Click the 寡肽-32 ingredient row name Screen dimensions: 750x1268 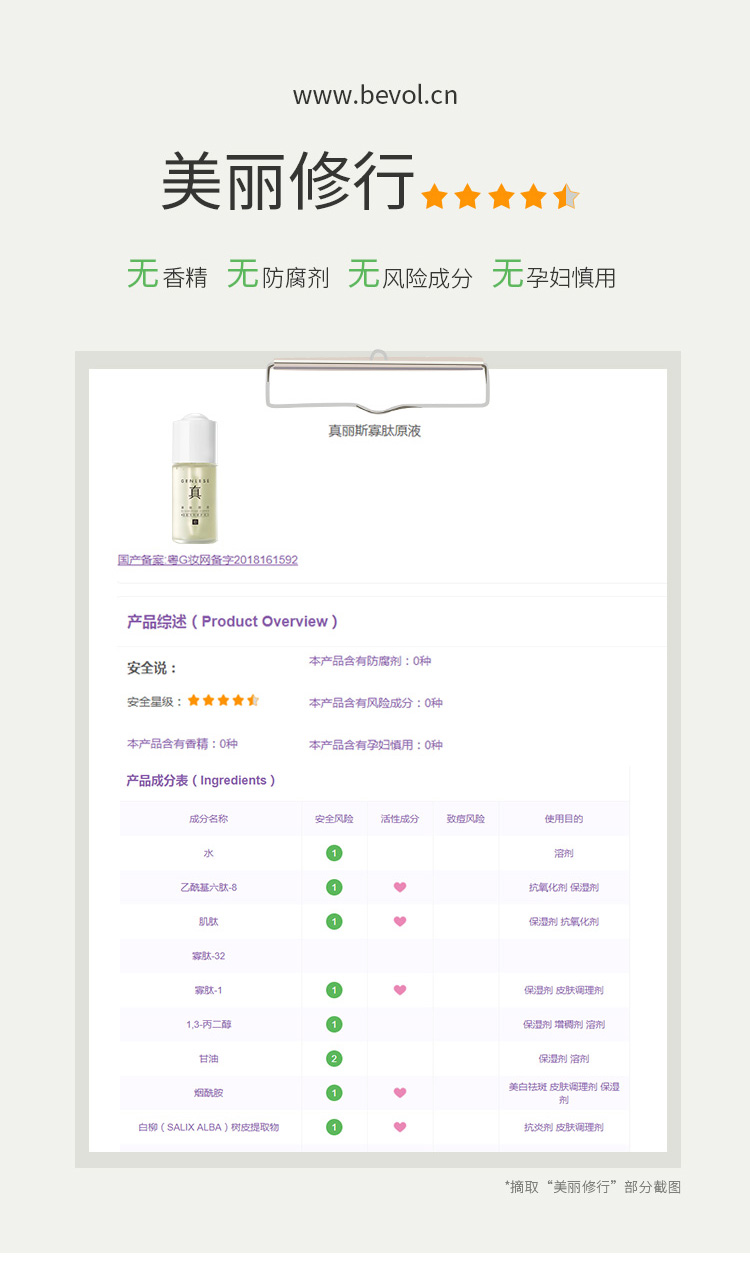click(x=208, y=956)
